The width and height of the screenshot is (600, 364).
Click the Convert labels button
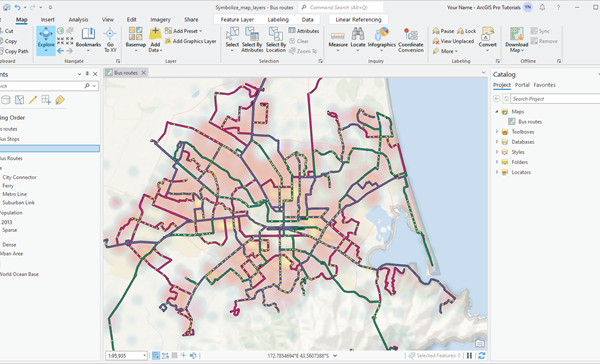[488, 40]
